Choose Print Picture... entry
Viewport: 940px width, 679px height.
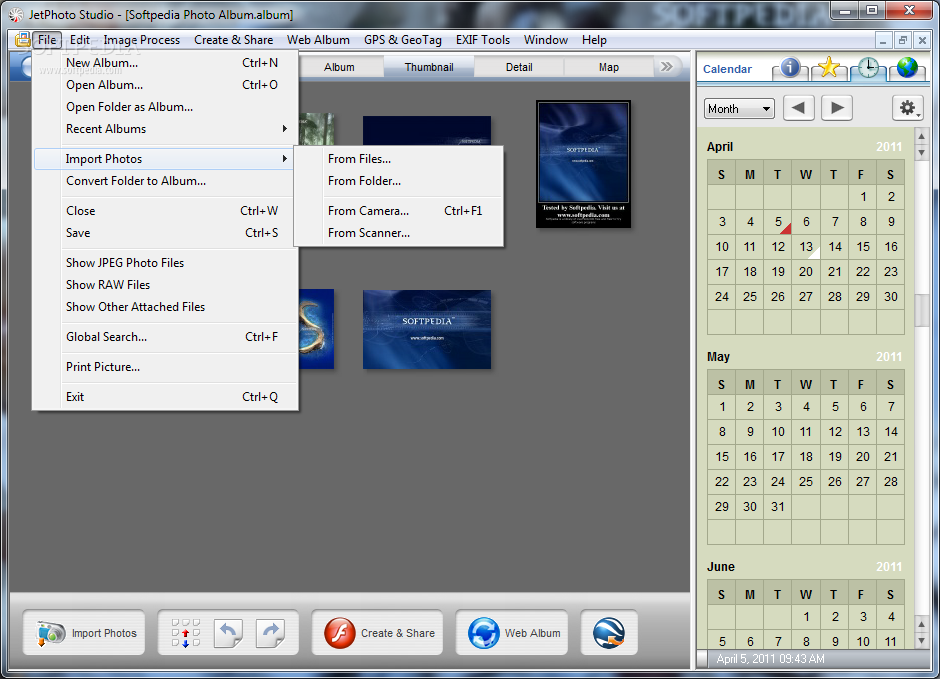[165, 367]
